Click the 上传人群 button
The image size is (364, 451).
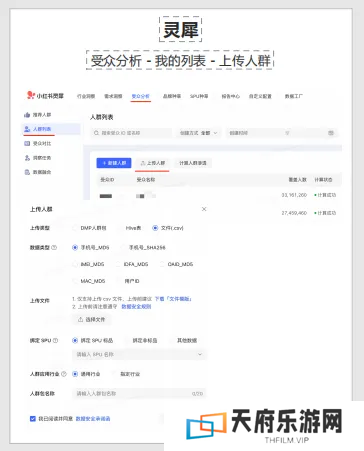click(152, 163)
